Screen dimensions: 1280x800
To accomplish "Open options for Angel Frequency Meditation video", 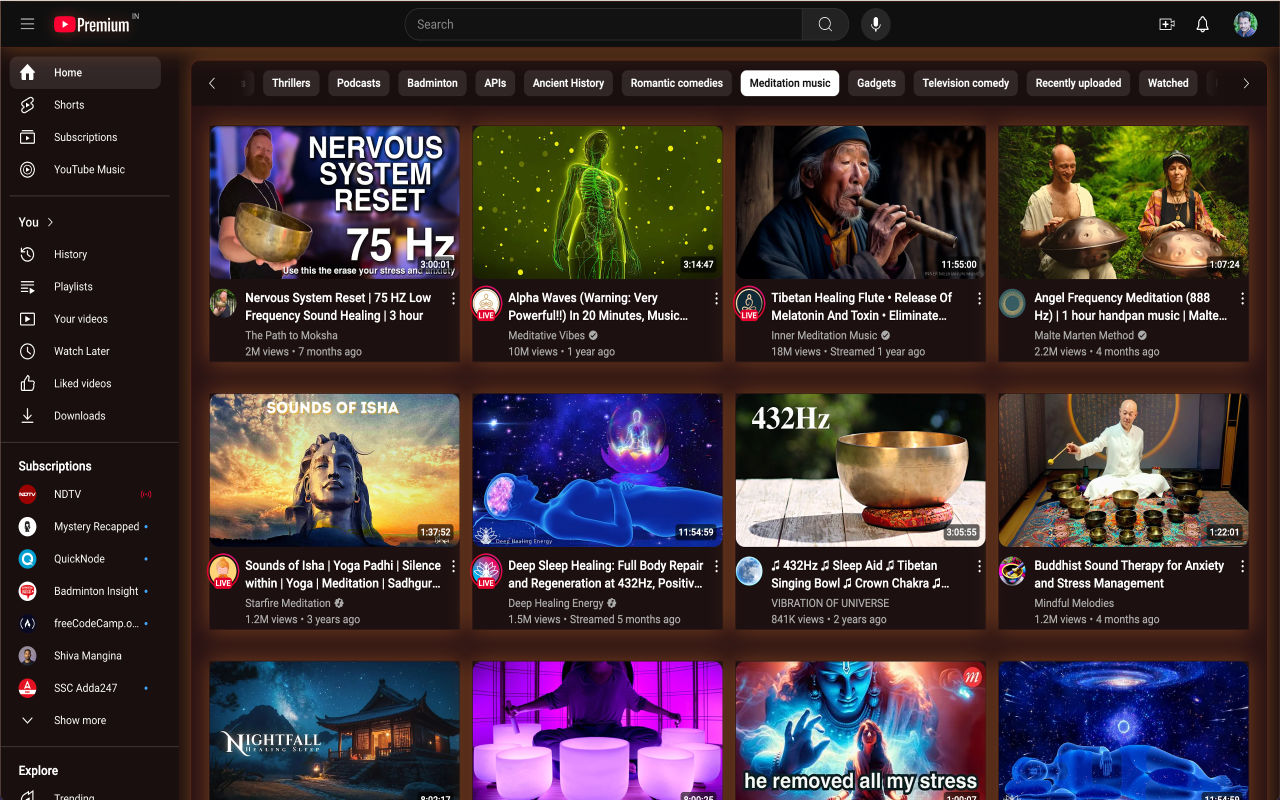I will 1242,299.
